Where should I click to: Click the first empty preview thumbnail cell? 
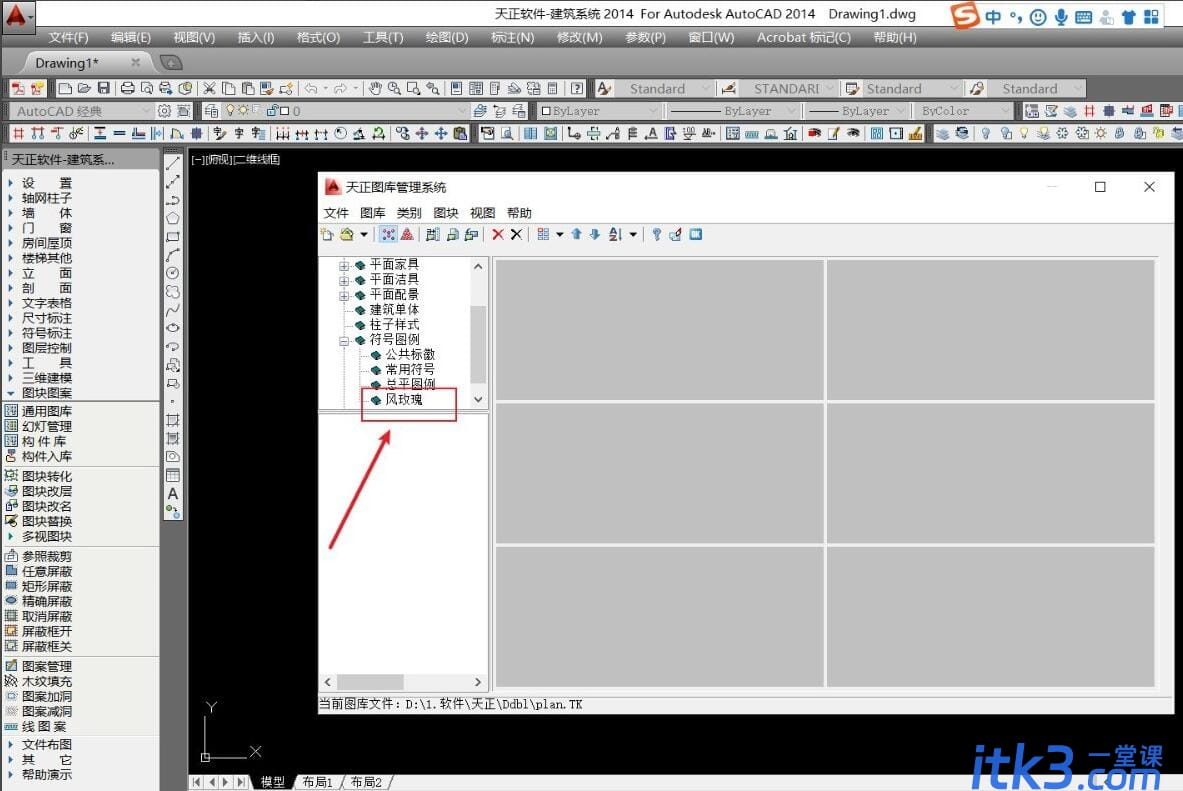659,330
